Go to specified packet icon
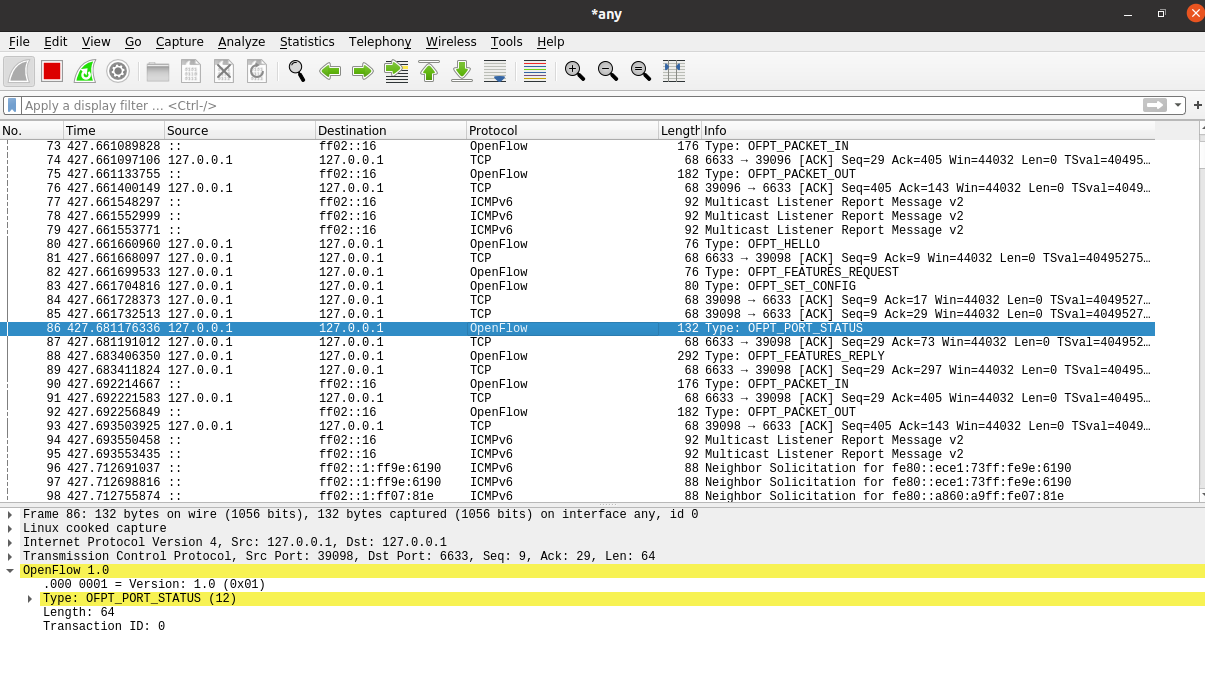 (x=396, y=71)
